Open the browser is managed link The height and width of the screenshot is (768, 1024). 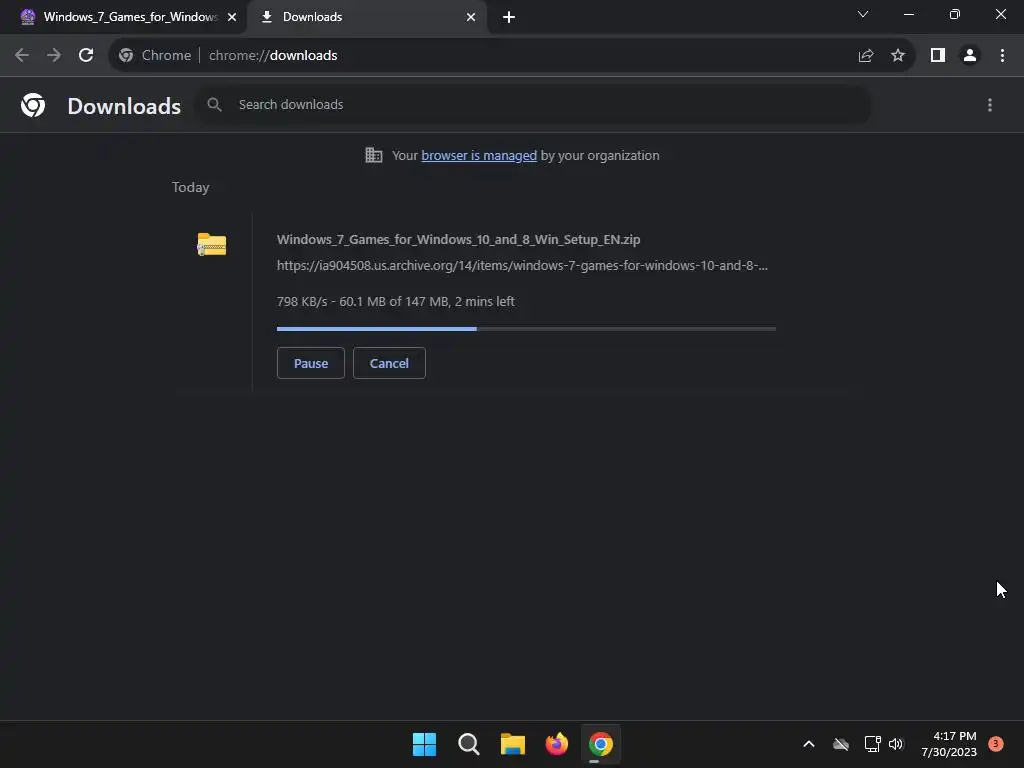(479, 155)
